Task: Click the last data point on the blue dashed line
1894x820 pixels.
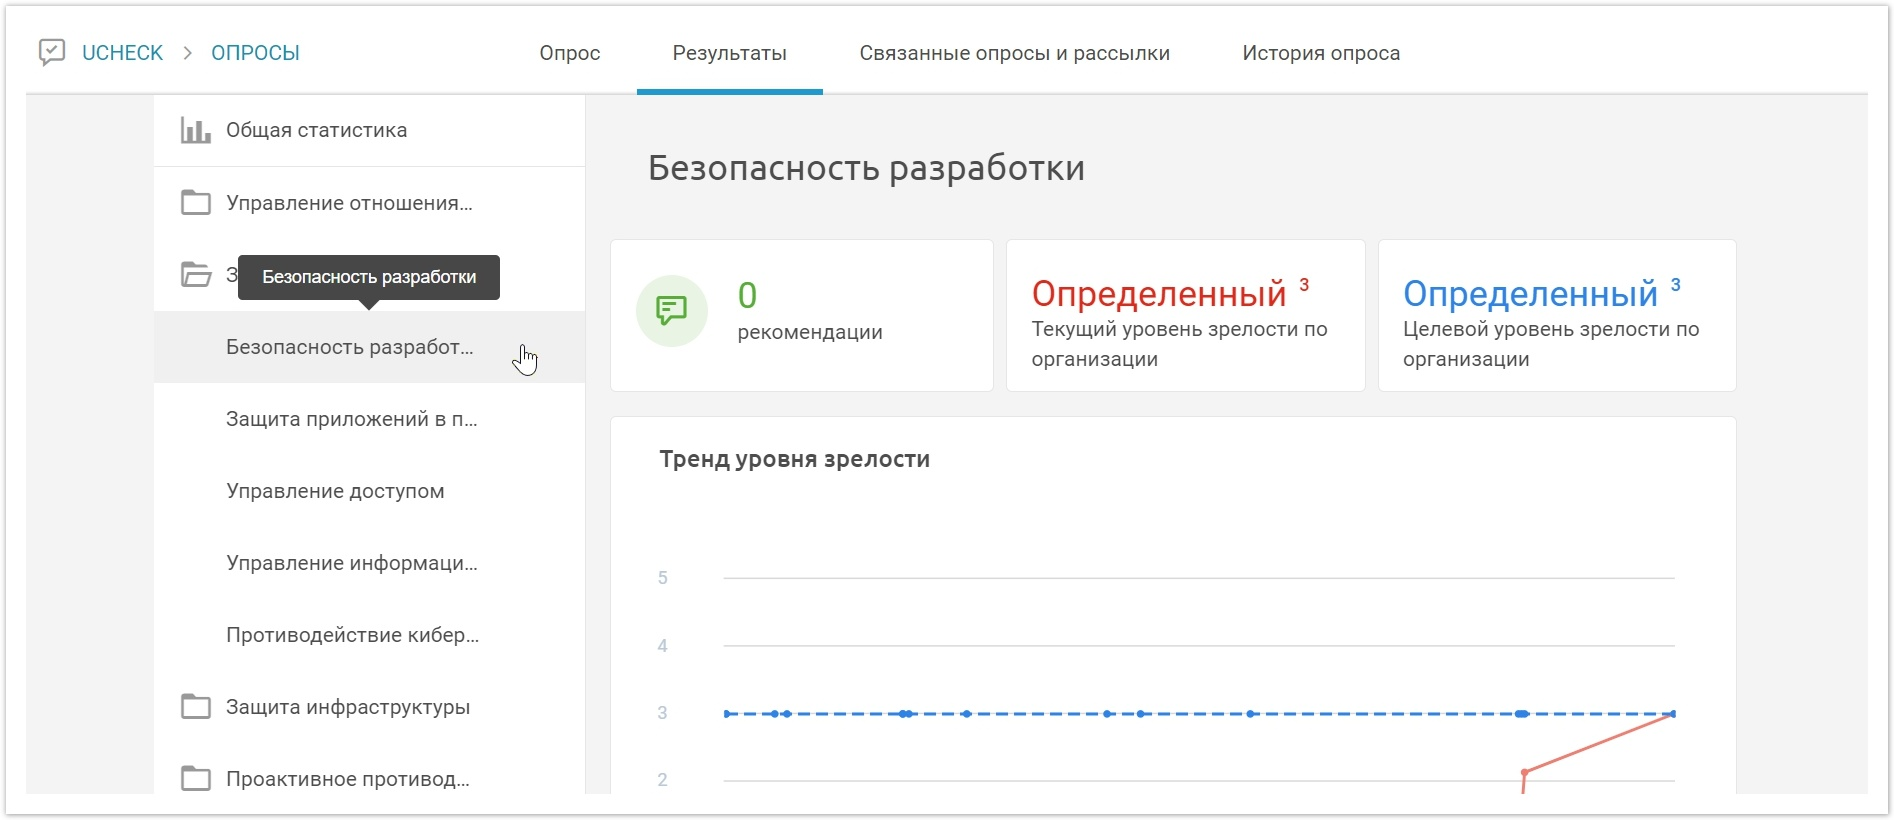Action: point(1672,714)
